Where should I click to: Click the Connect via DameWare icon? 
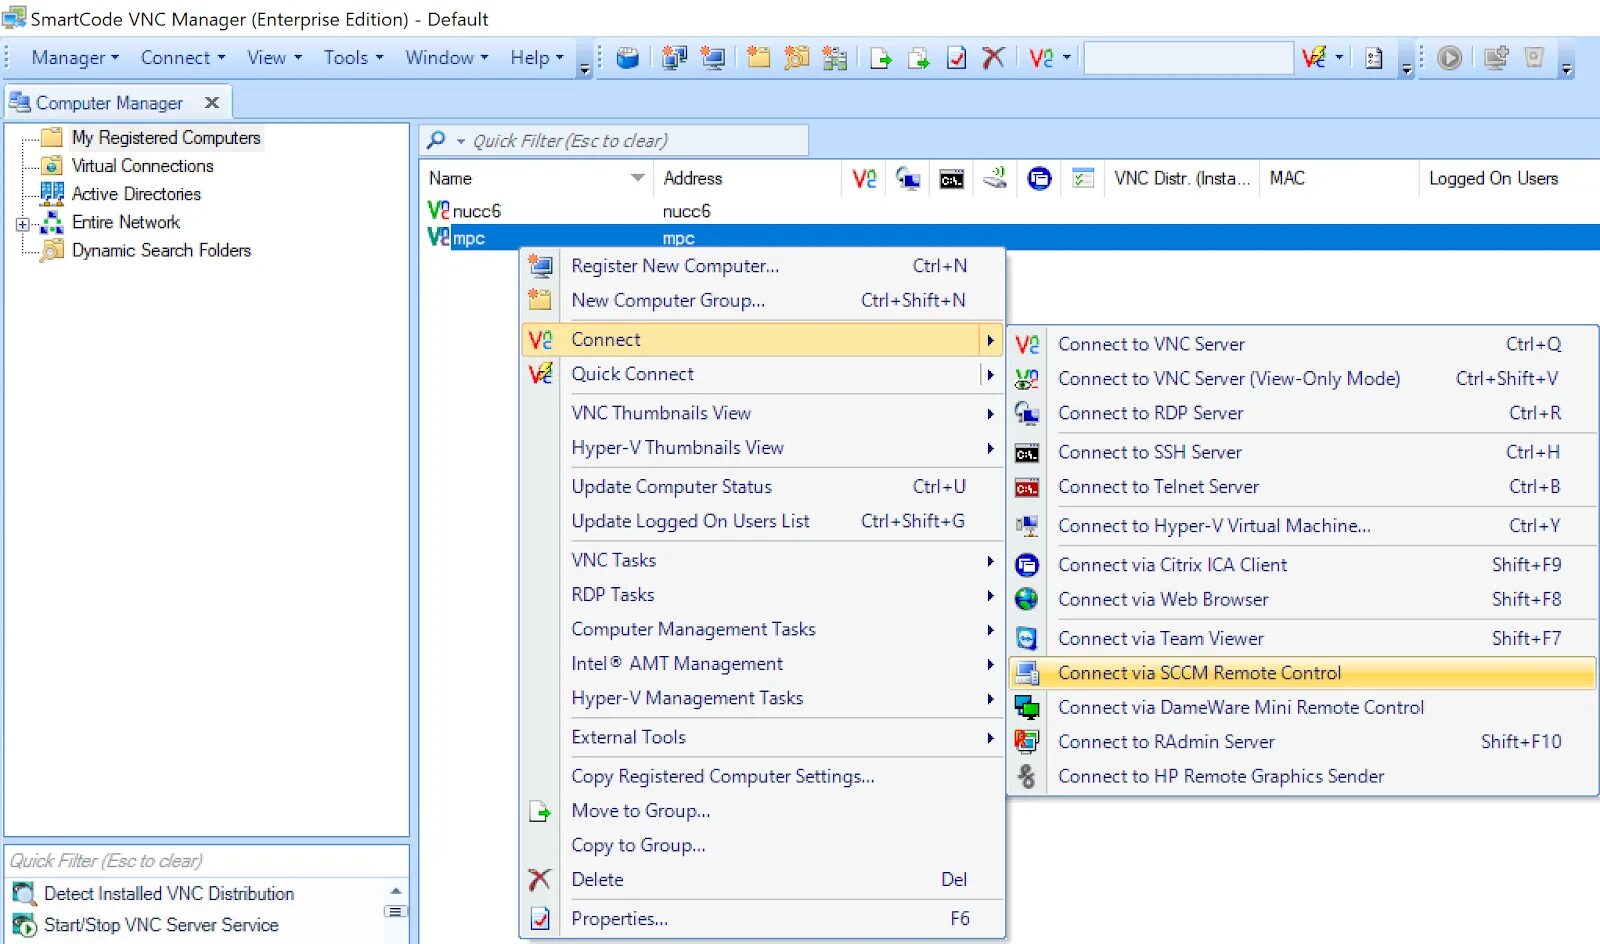1026,707
